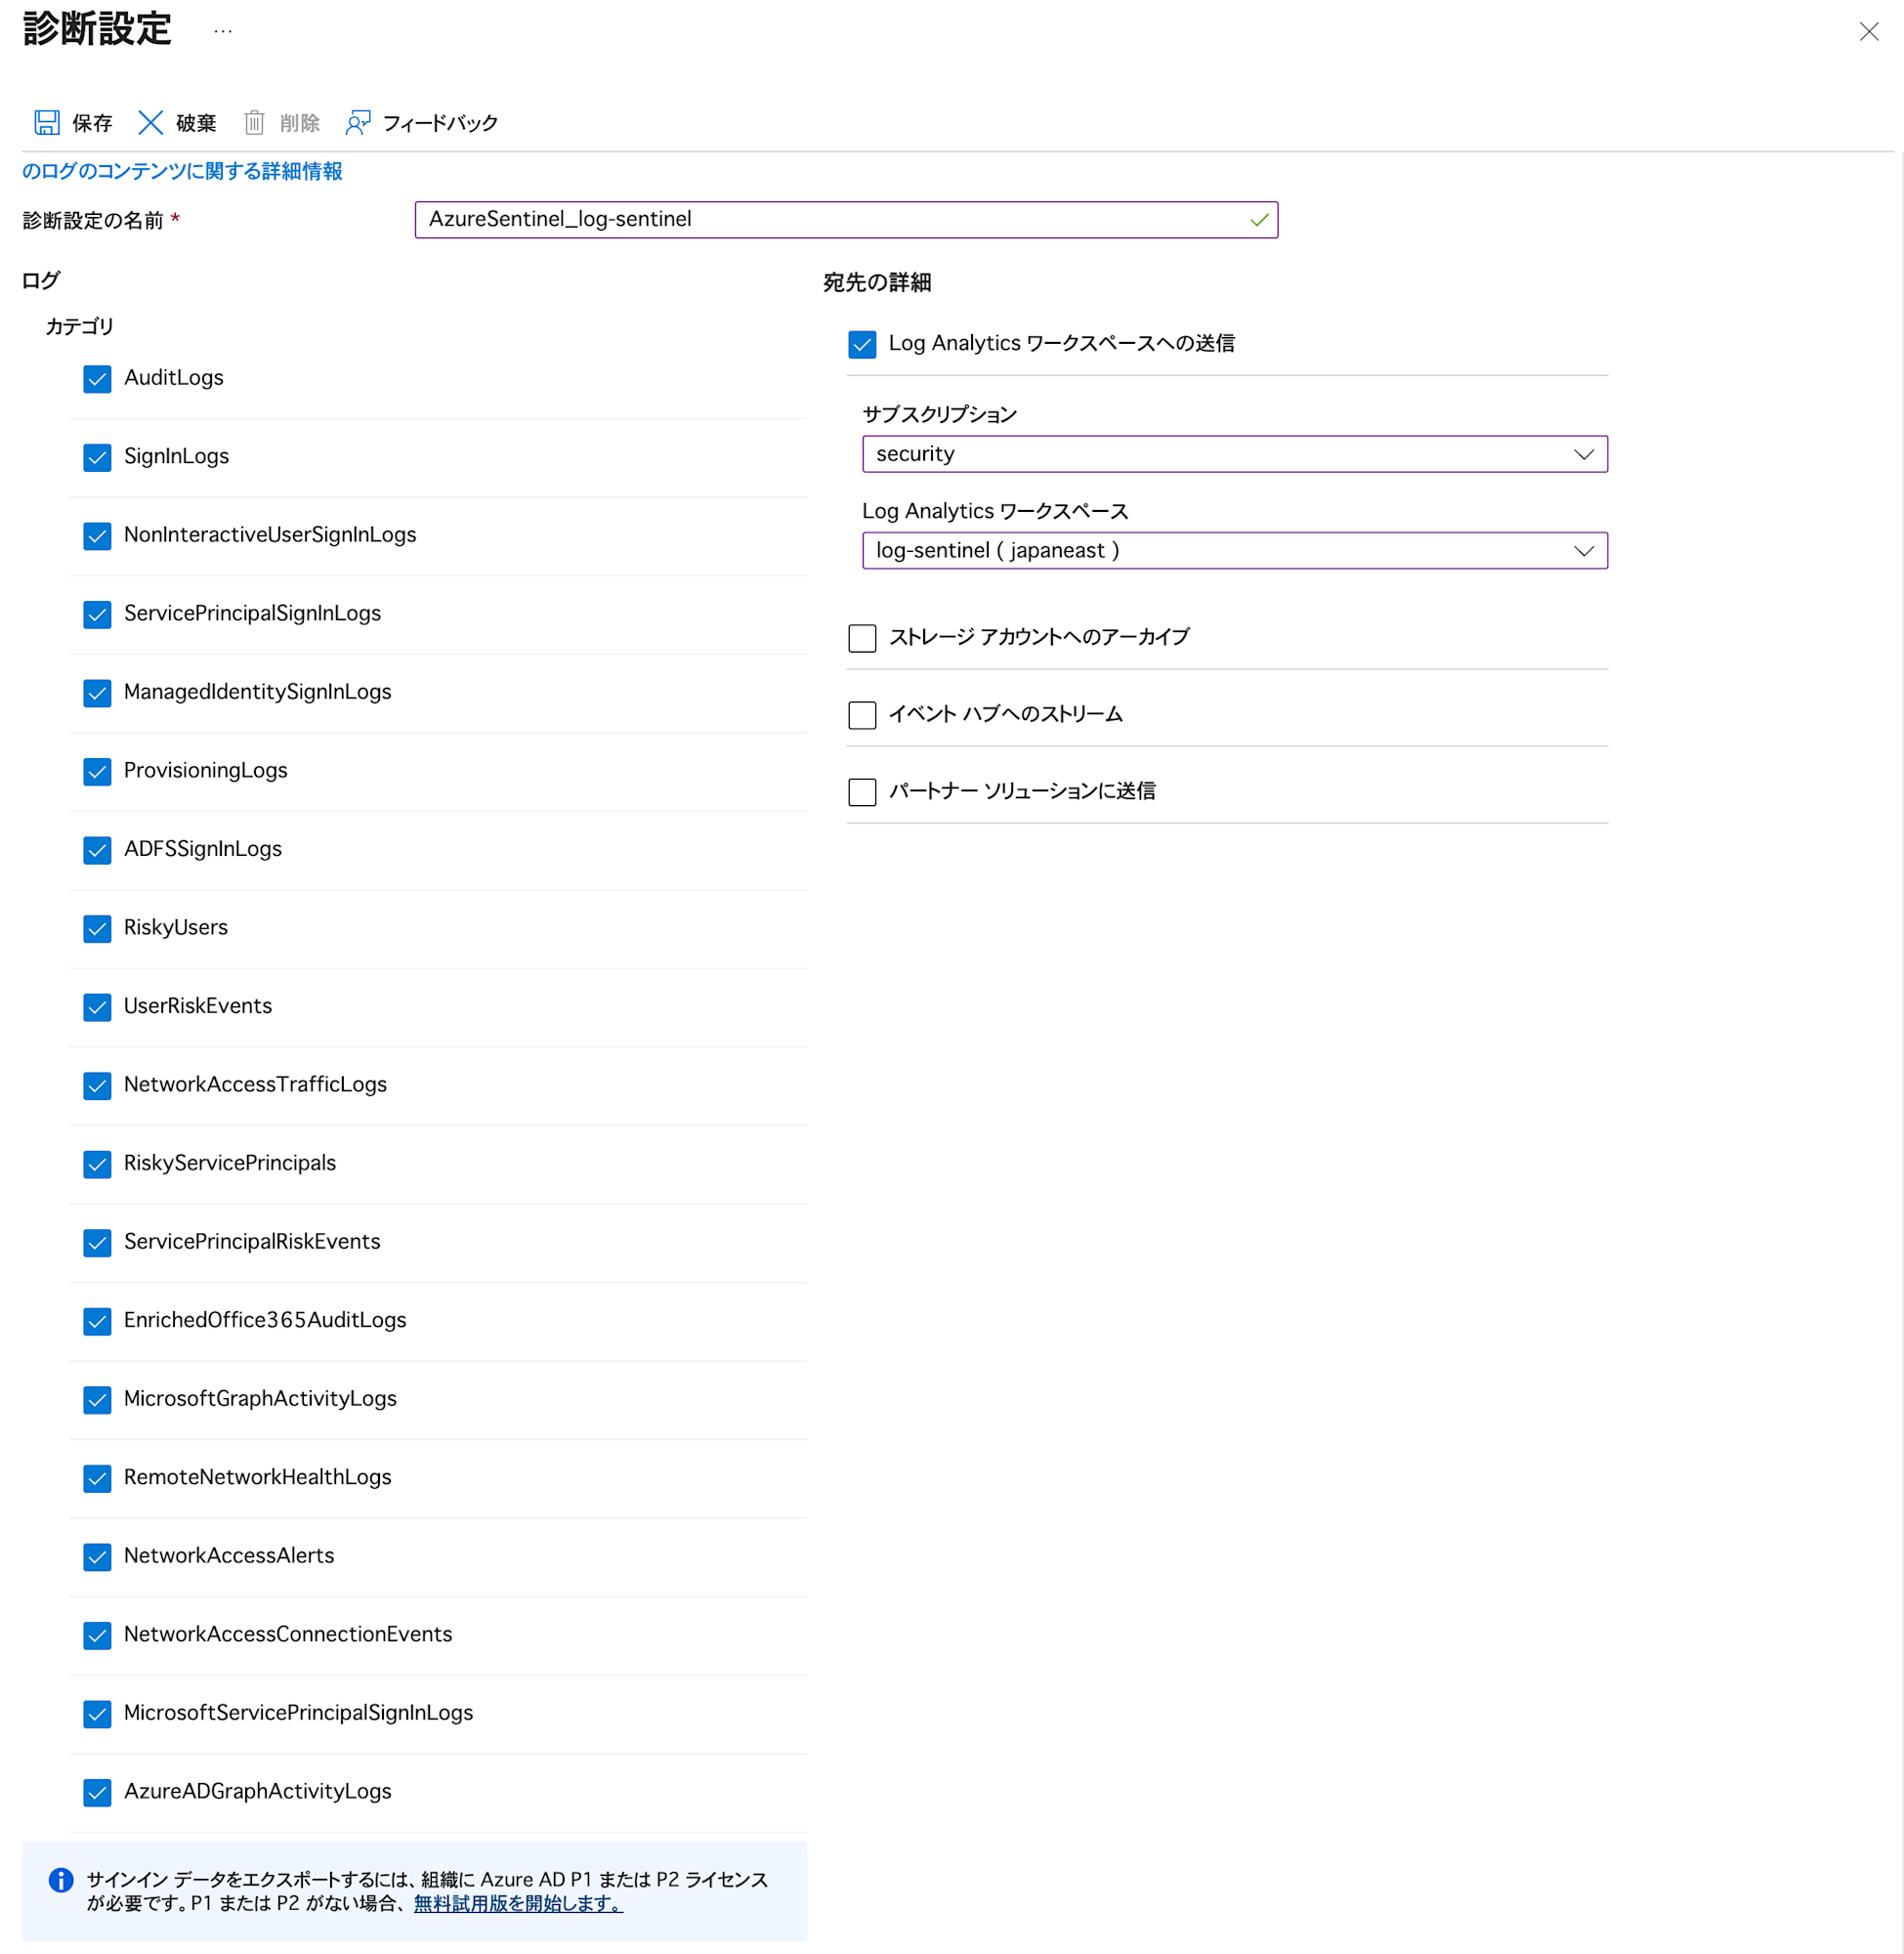Click the 診断設定 page title

point(97,29)
